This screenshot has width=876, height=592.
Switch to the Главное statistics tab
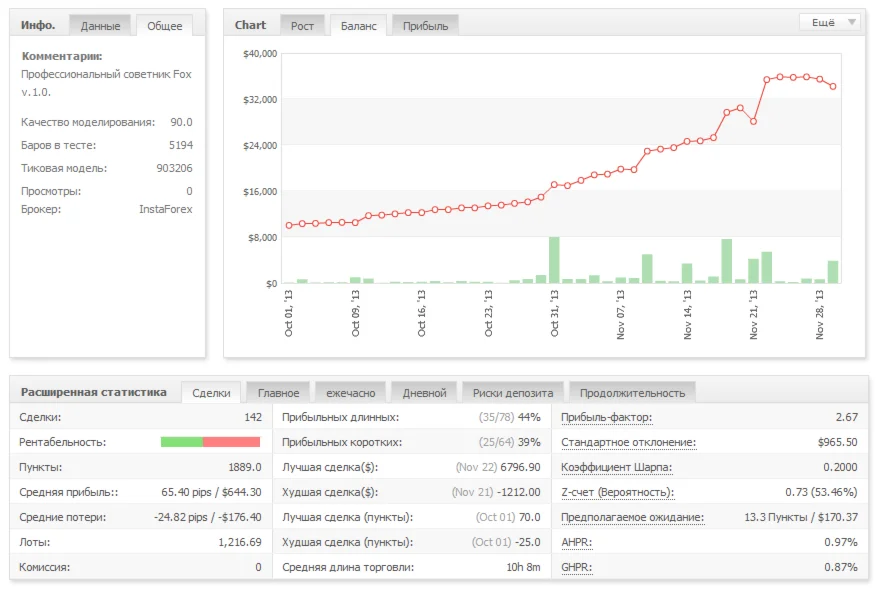click(x=278, y=393)
